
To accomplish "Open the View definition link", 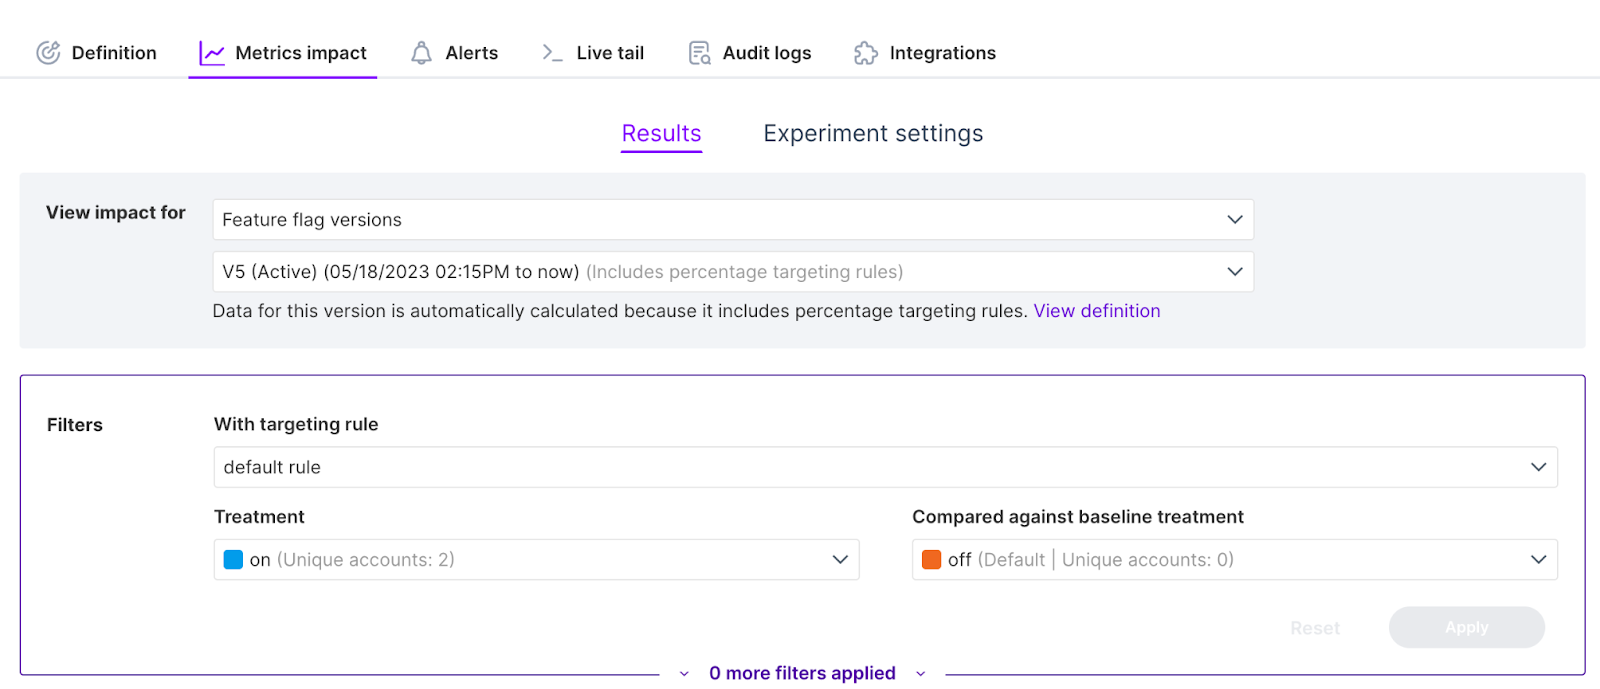I will pos(1096,311).
